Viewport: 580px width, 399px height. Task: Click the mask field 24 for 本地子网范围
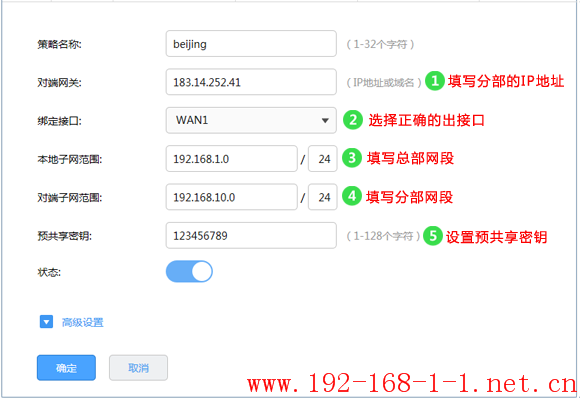pos(323,159)
